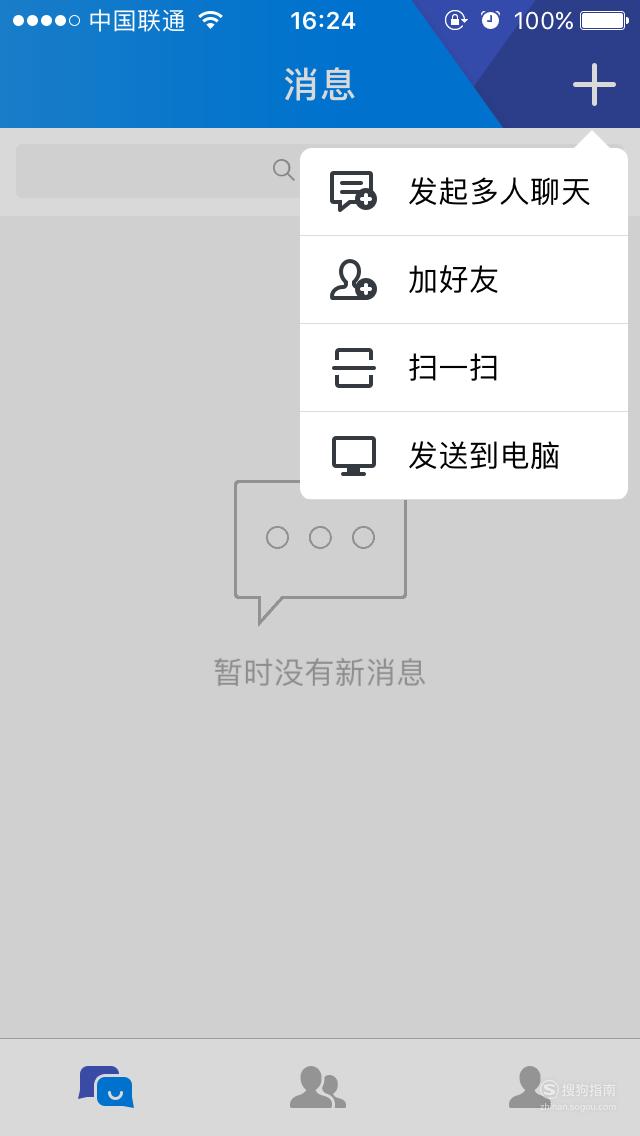Click the add friend person icon
Screen dimensions: 640x1136
tap(354, 280)
